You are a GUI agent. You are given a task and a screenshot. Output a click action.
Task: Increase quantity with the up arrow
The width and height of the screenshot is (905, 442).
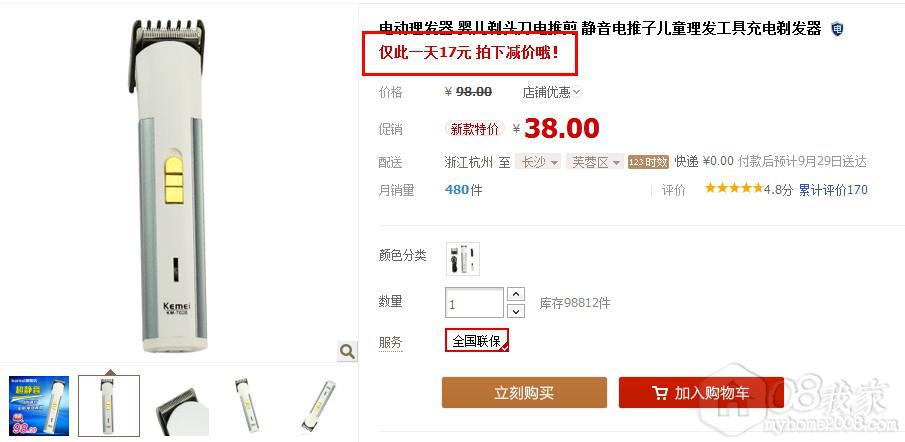[x=515, y=294]
